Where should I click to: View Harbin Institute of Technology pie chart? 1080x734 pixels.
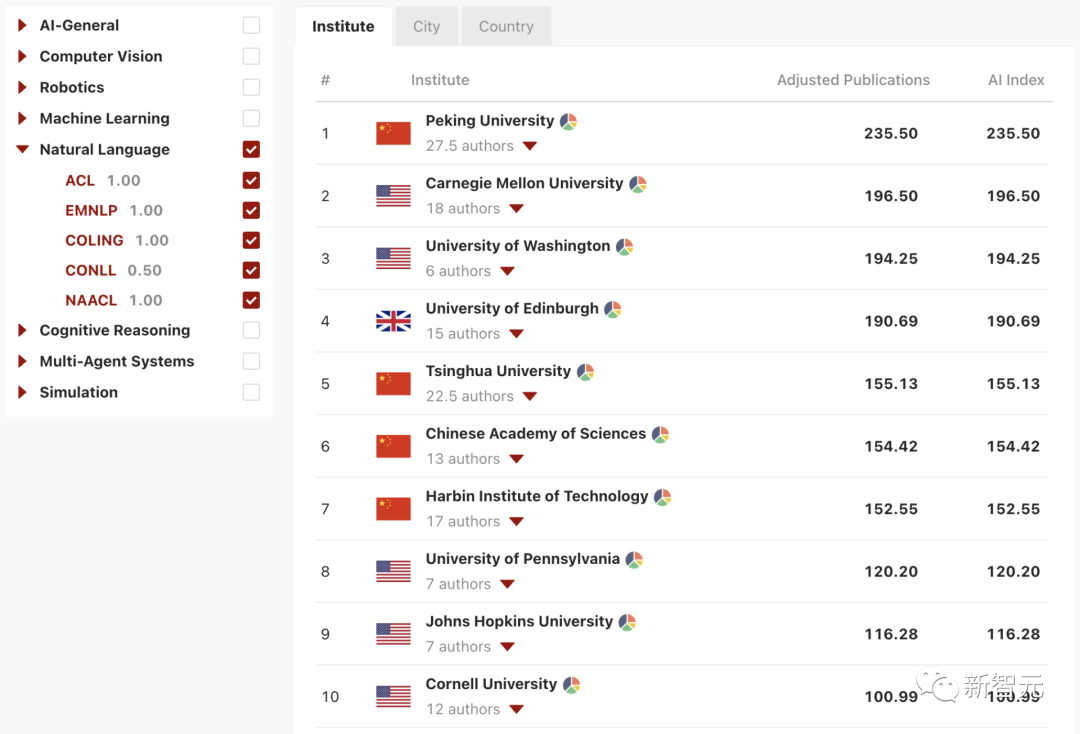[662, 497]
